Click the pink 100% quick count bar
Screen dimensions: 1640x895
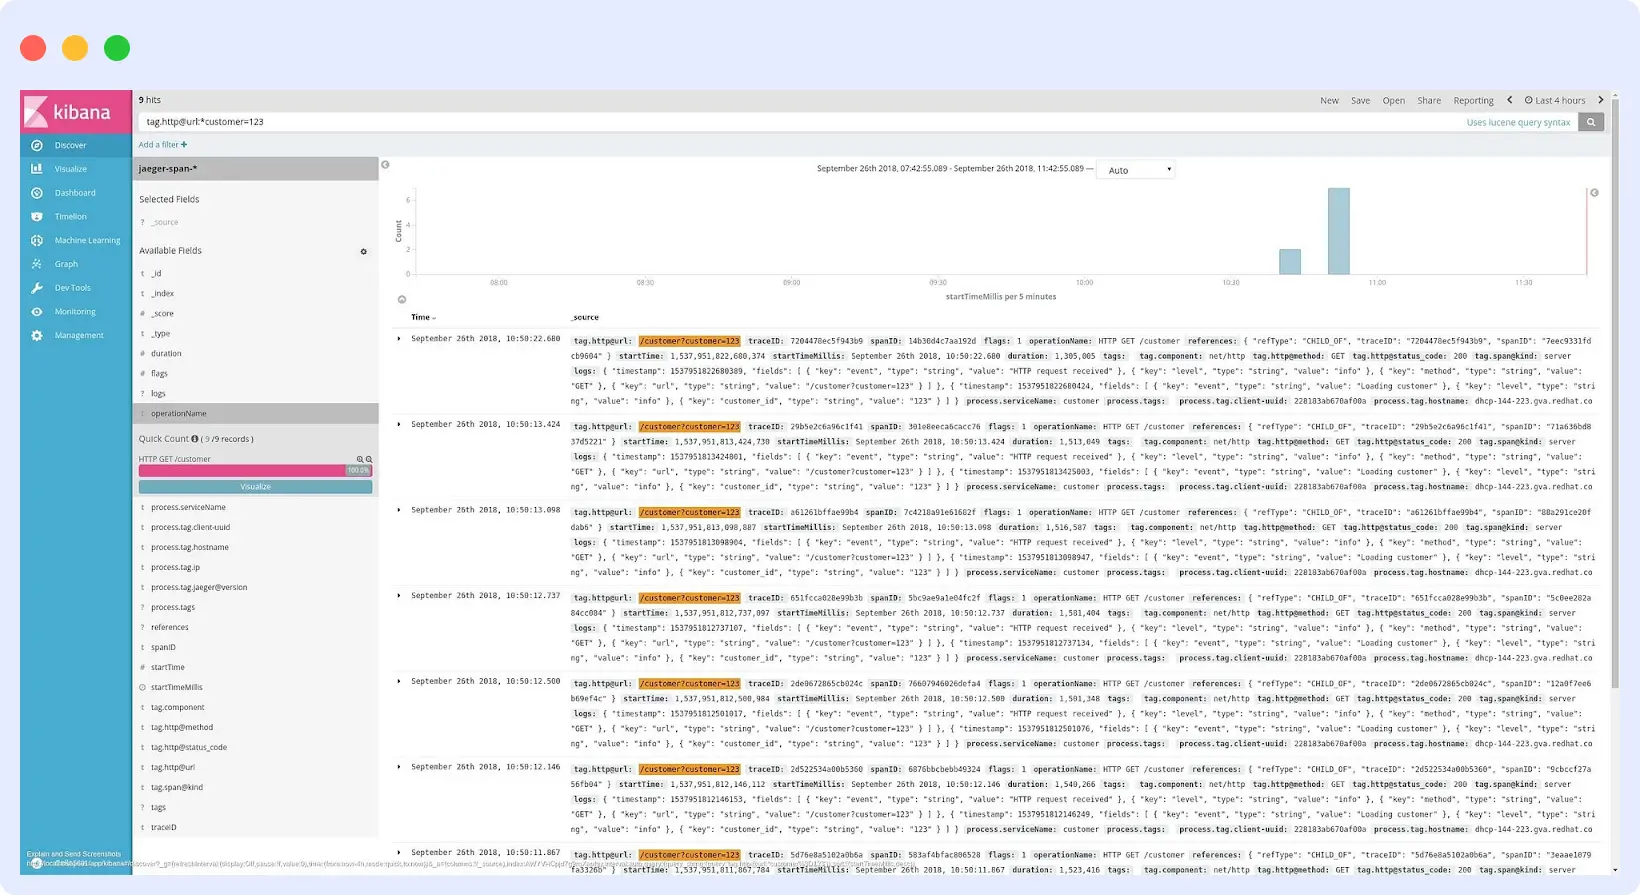pos(255,470)
